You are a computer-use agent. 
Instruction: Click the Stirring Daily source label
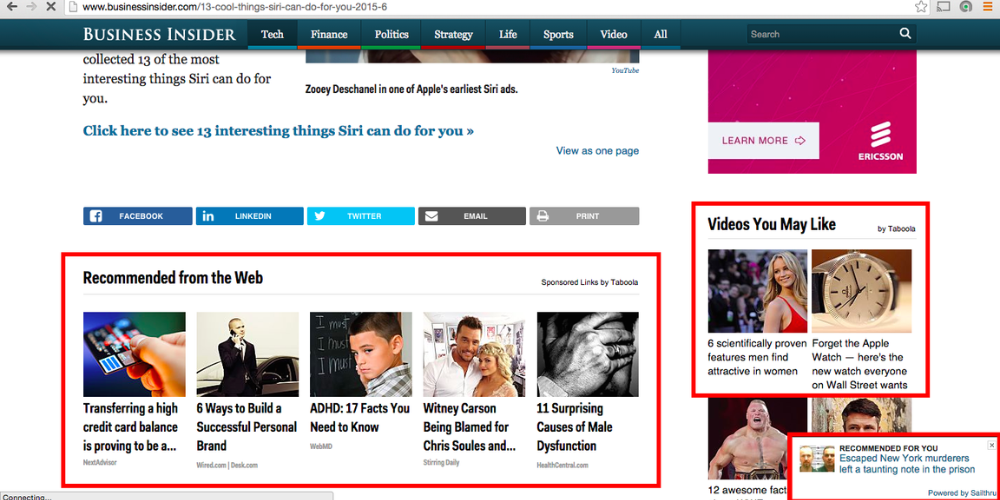click(x=441, y=462)
